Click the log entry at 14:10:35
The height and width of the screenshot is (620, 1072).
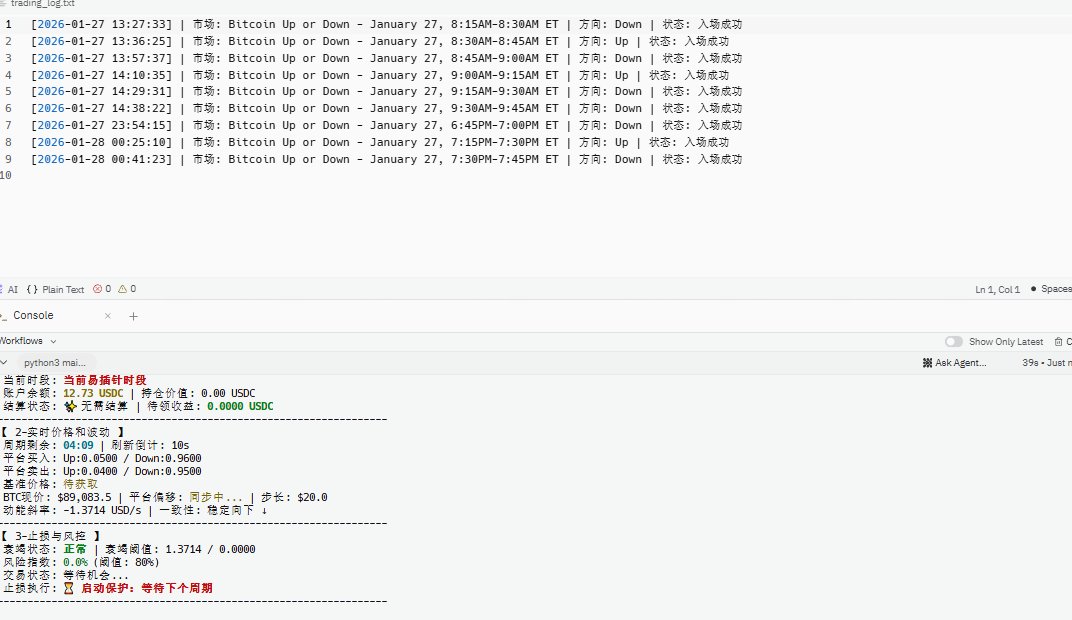point(379,75)
